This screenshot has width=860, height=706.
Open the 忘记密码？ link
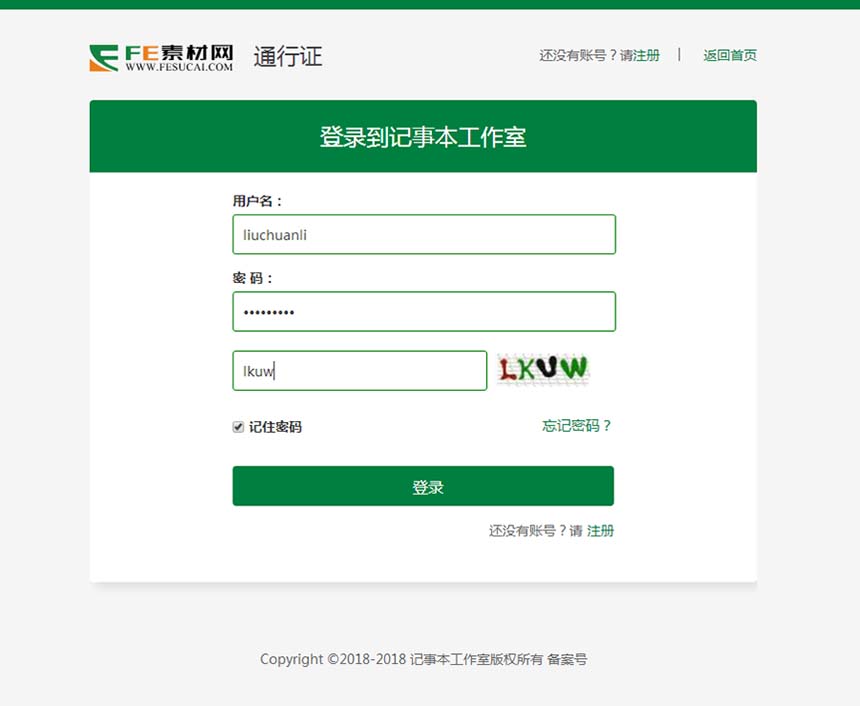[576, 426]
